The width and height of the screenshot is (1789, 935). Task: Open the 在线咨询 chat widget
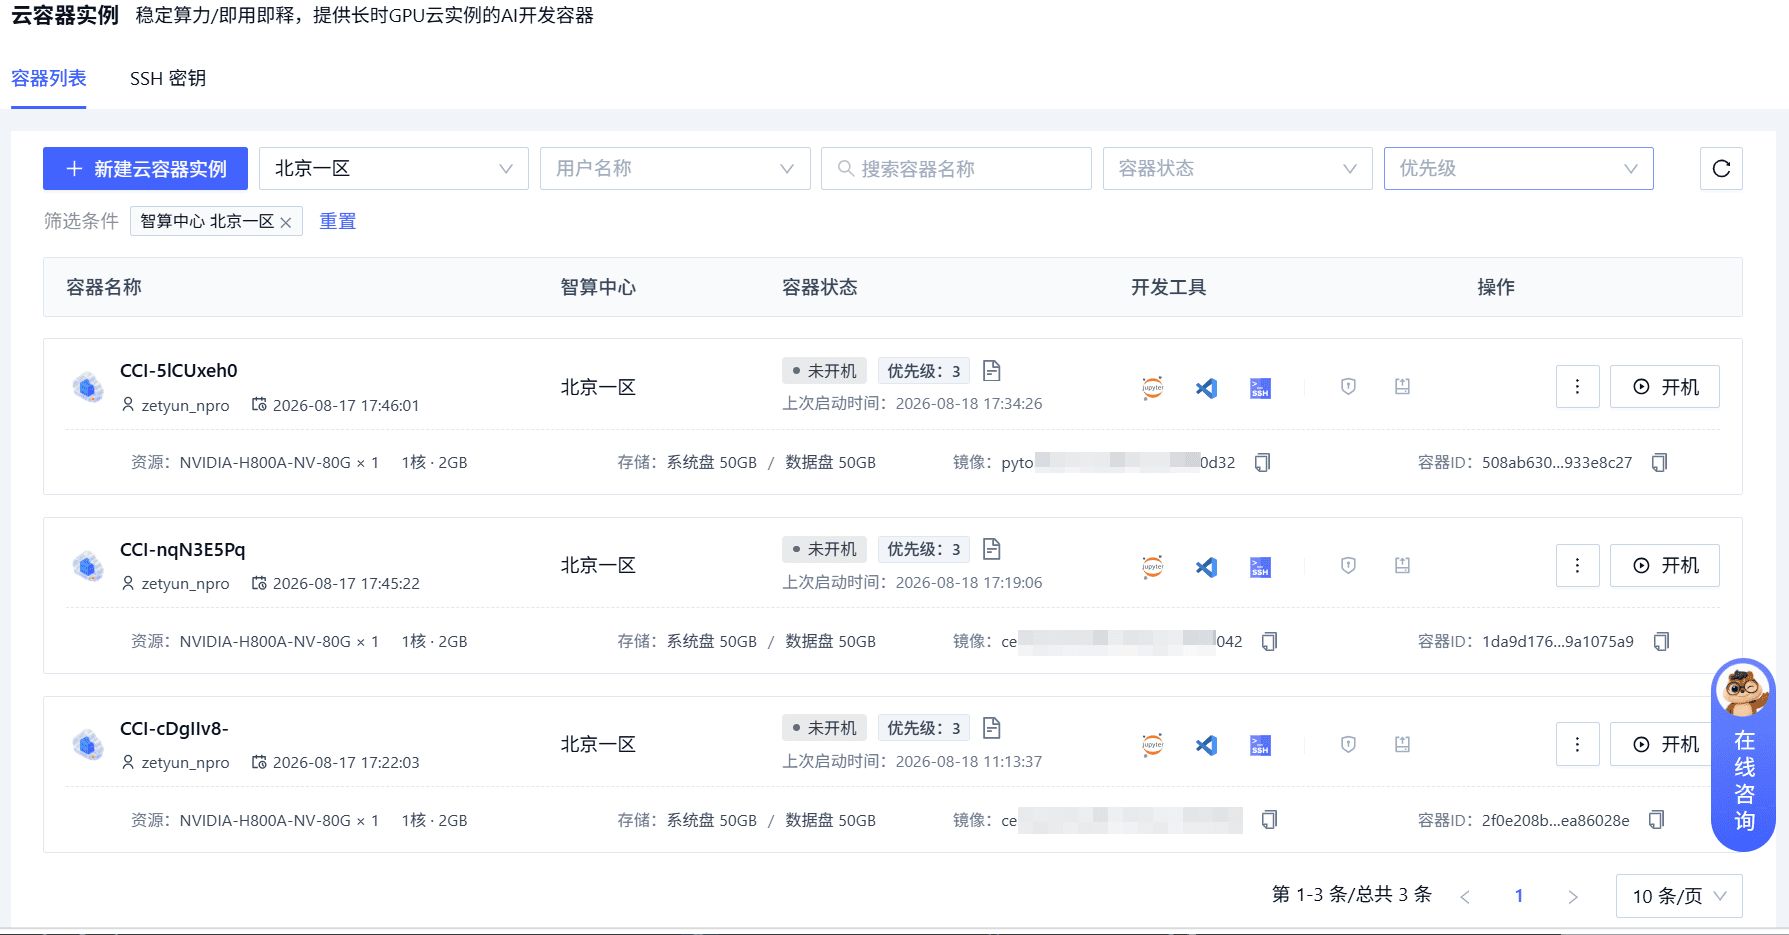point(1744,755)
